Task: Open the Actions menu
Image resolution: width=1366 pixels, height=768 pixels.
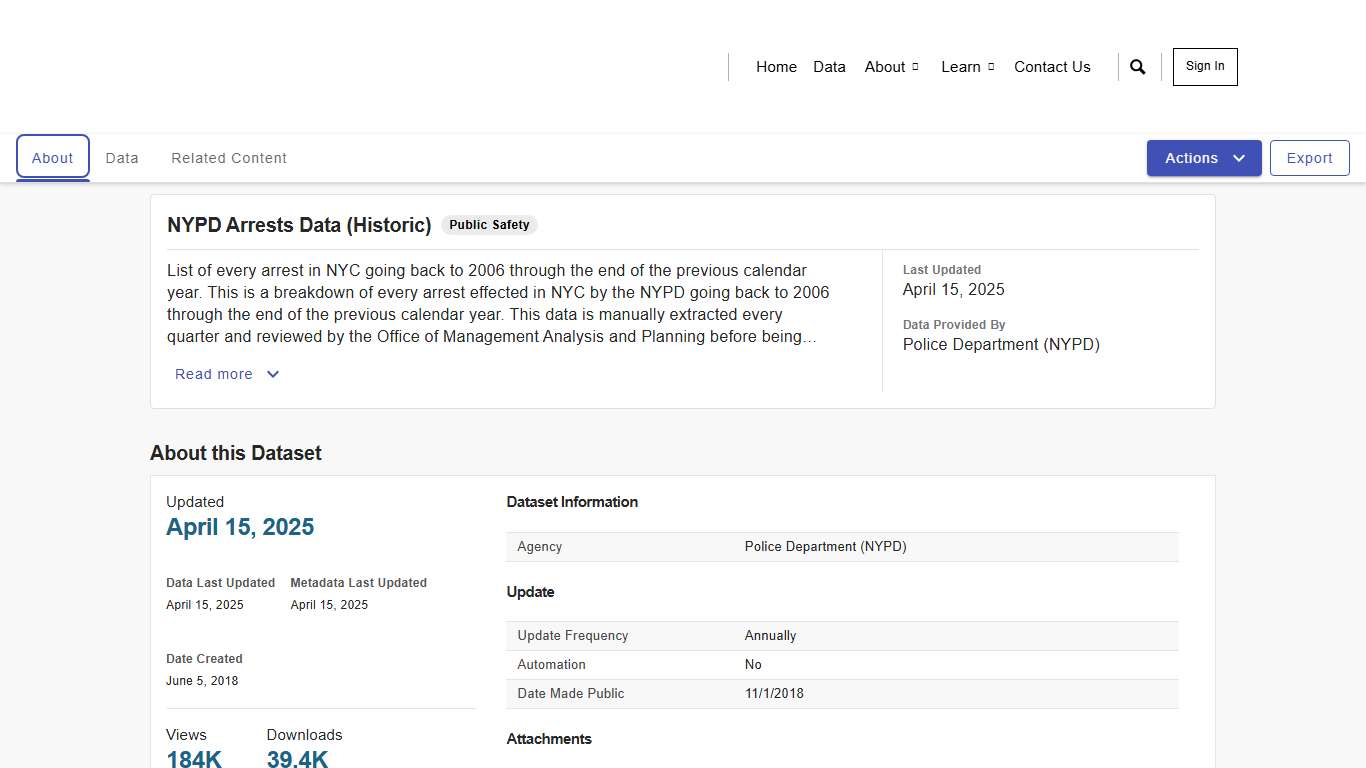Action: click(1191, 158)
